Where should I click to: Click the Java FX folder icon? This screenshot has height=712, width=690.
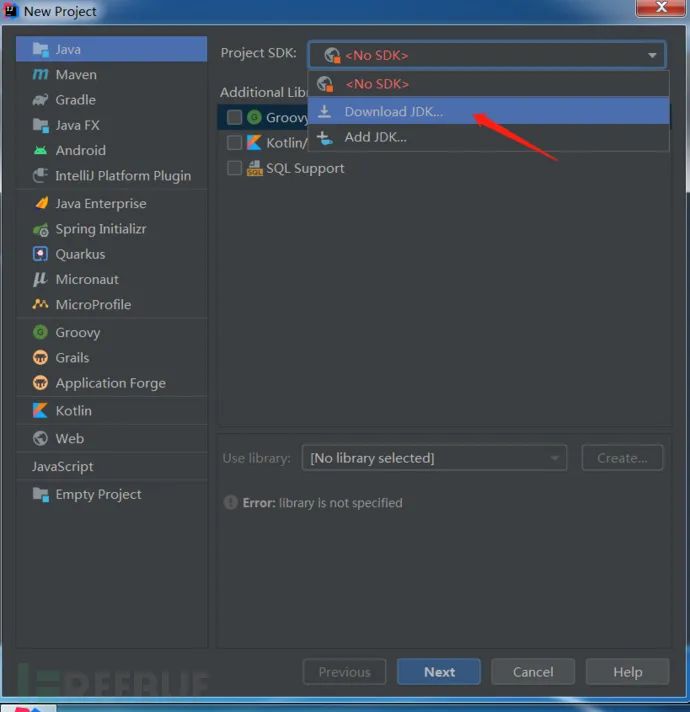pyautogui.click(x=40, y=125)
